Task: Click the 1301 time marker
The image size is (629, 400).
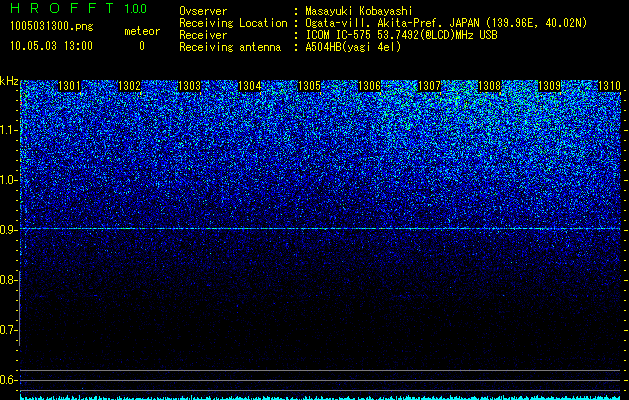Action: point(69,86)
